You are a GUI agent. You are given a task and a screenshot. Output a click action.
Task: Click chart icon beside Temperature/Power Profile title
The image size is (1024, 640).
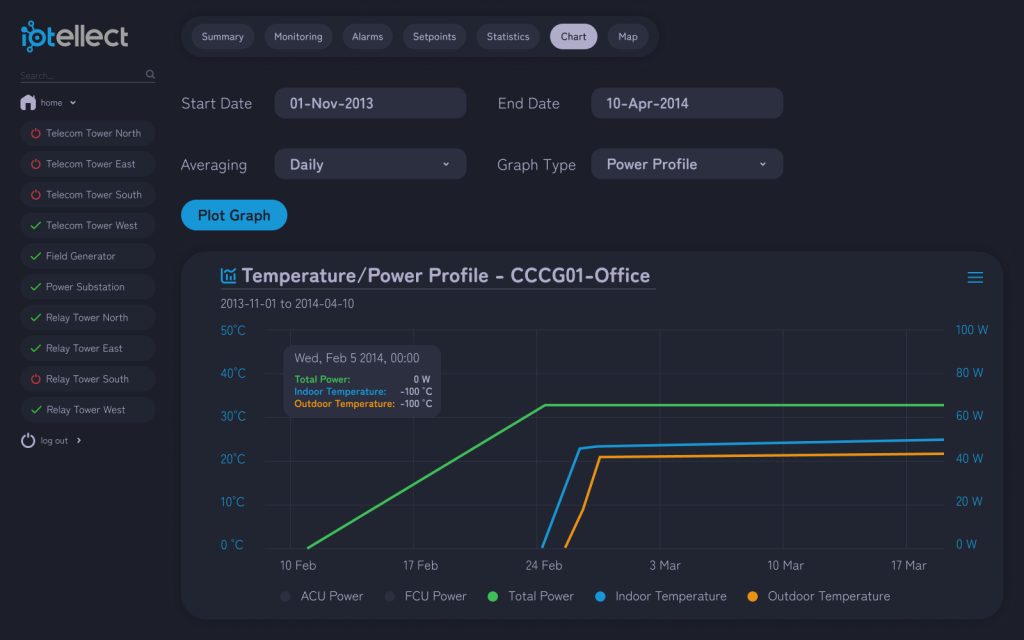(229, 276)
